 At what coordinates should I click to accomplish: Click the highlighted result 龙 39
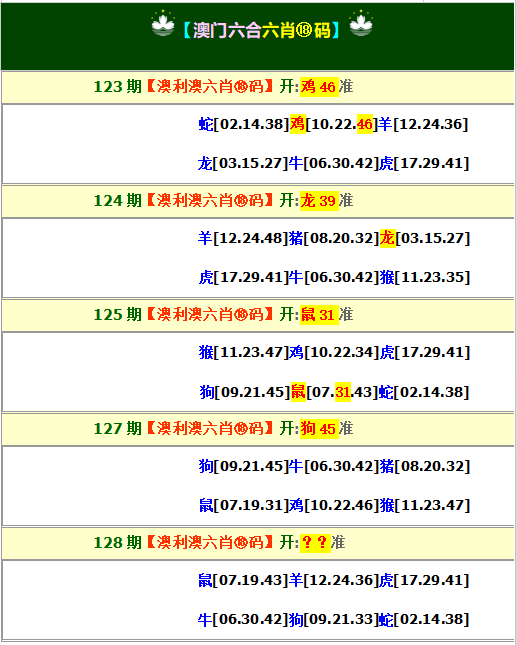tap(319, 201)
